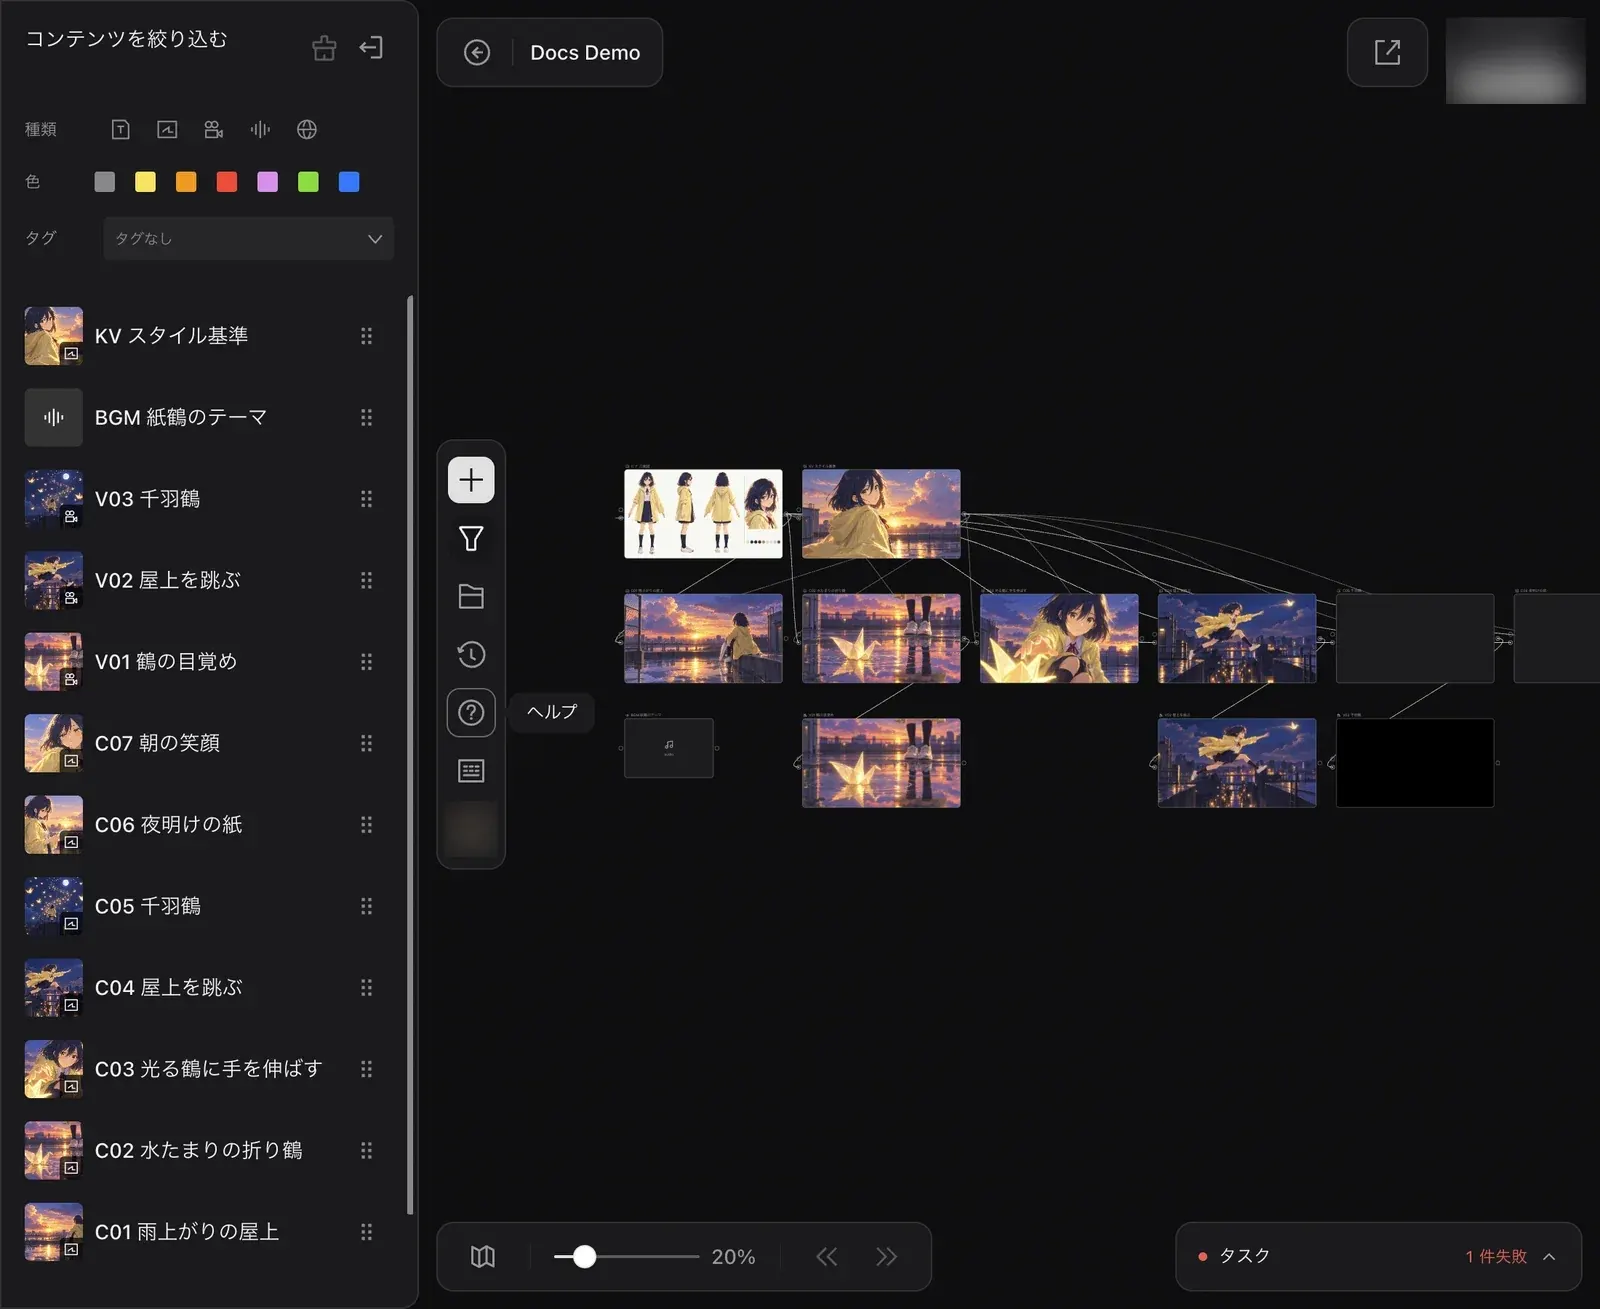Click the help question mark icon
The height and width of the screenshot is (1309, 1600).
[471, 713]
